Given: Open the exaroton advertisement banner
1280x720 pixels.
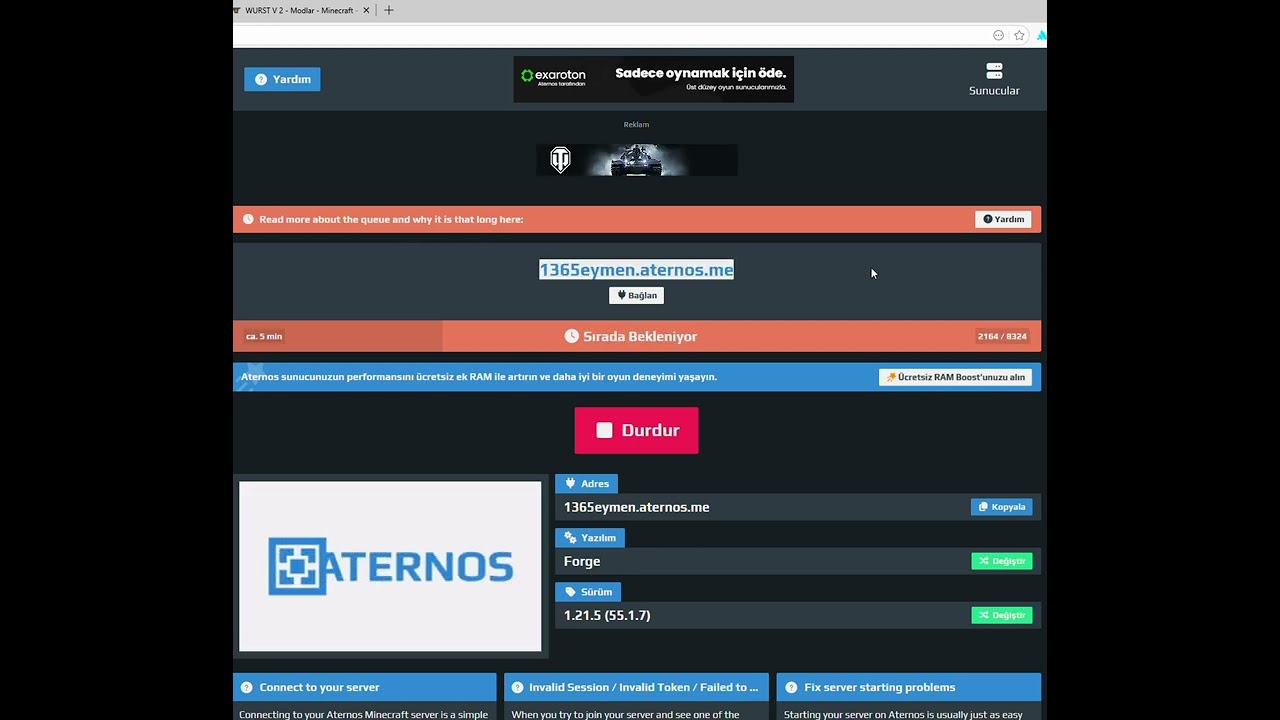Looking at the screenshot, I should pyautogui.click(x=654, y=79).
